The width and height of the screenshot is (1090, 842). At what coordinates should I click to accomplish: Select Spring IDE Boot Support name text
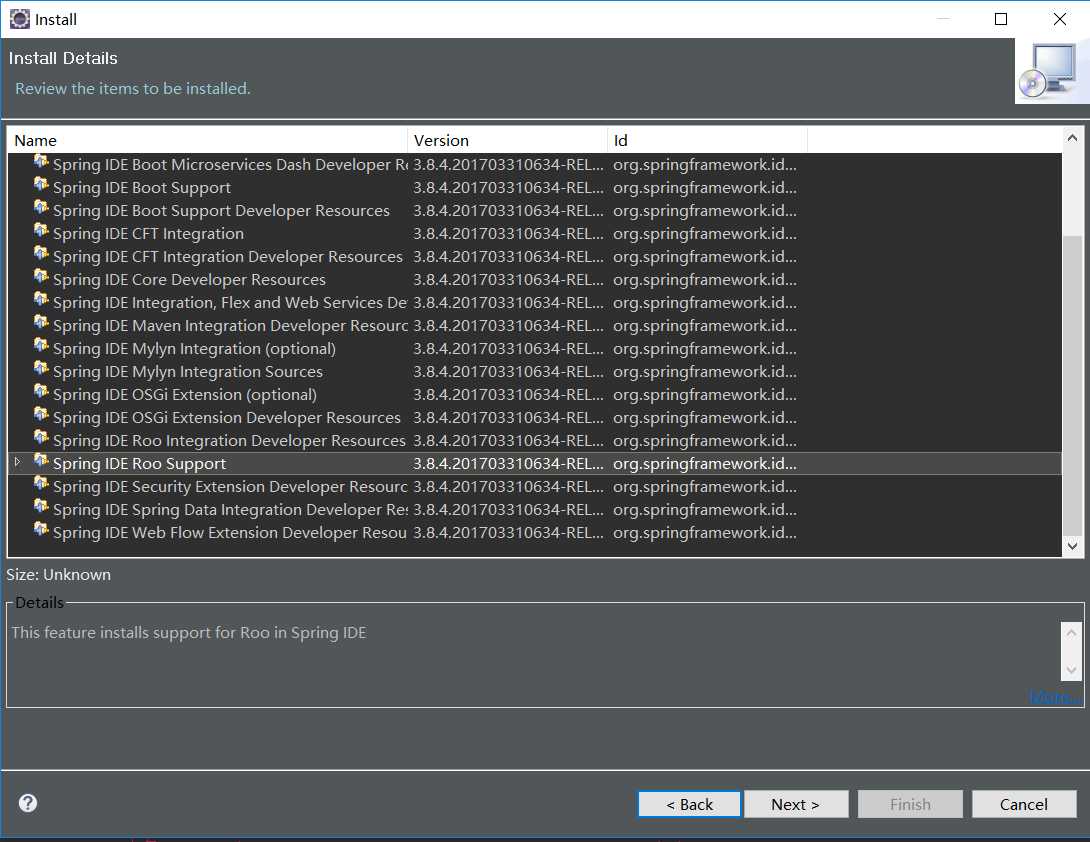coord(142,188)
